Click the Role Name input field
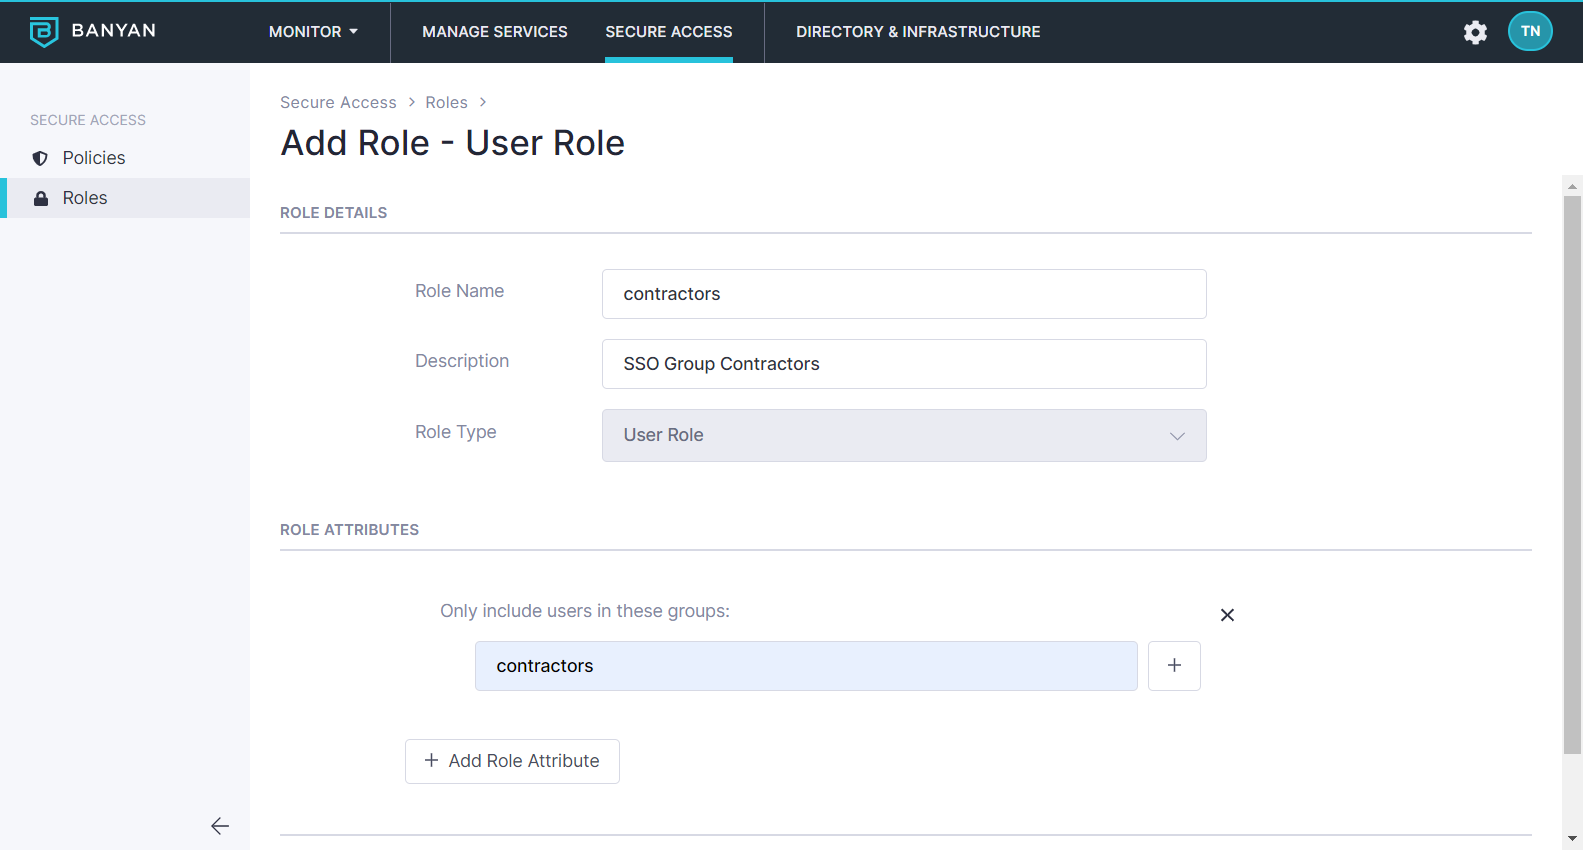 tap(904, 294)
